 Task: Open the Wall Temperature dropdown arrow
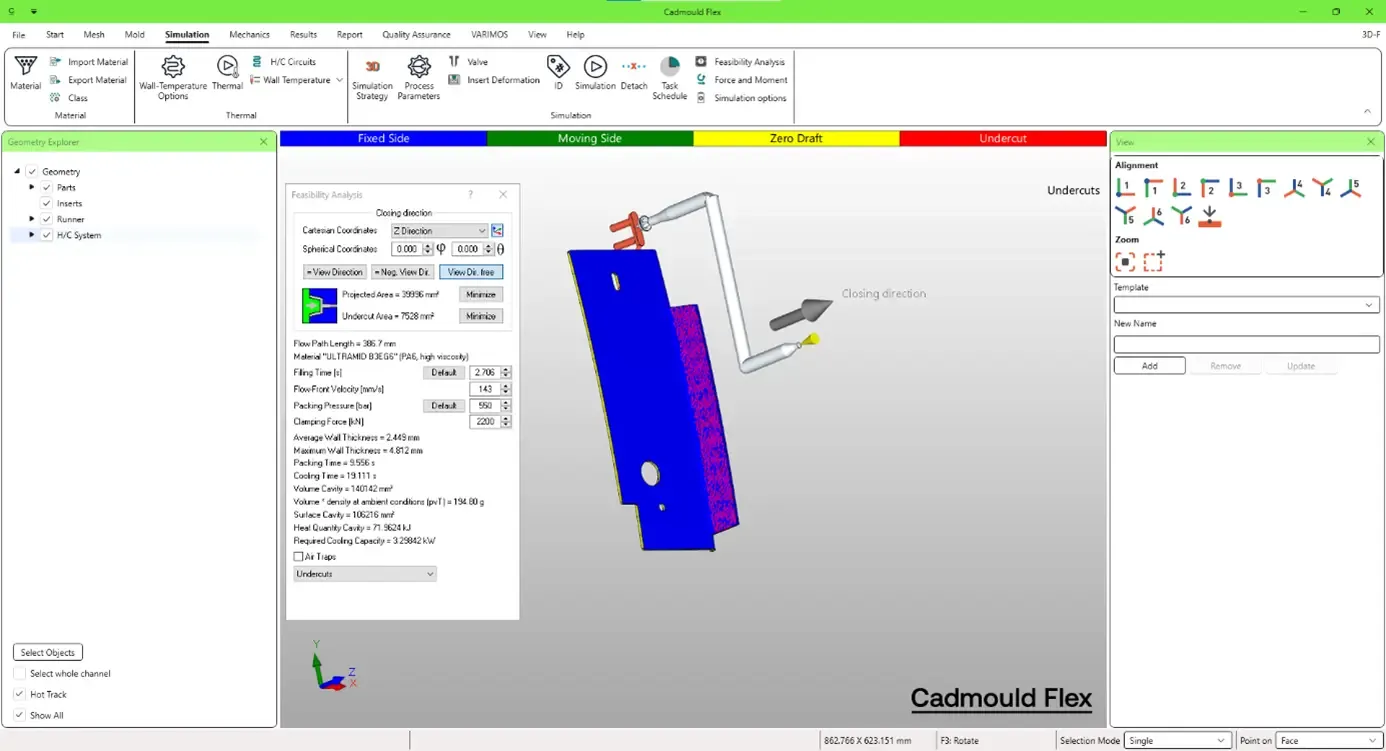pos(340,80)
